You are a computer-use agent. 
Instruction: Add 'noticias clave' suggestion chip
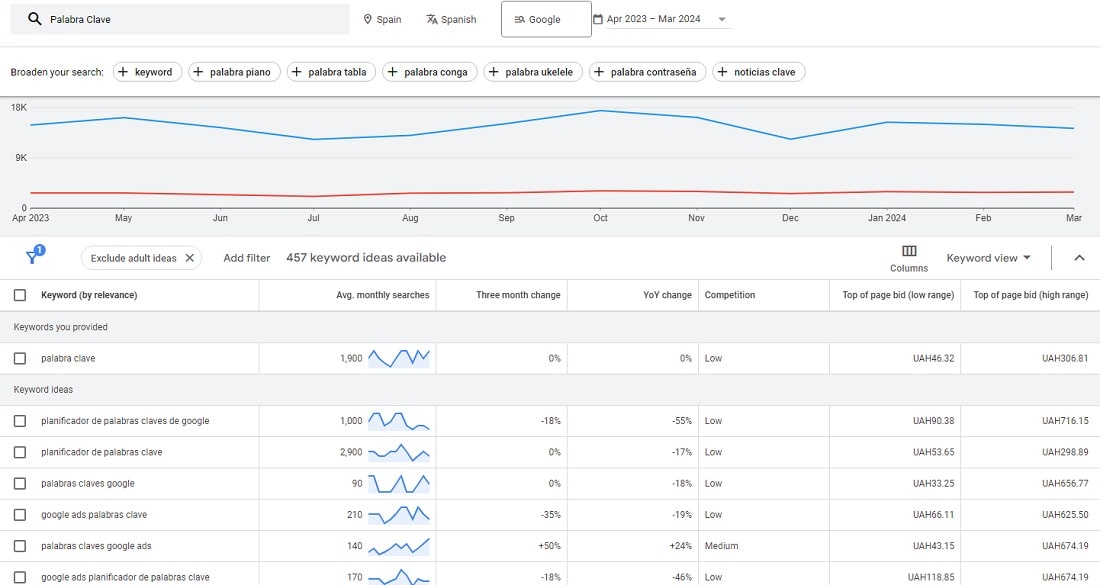758,72
